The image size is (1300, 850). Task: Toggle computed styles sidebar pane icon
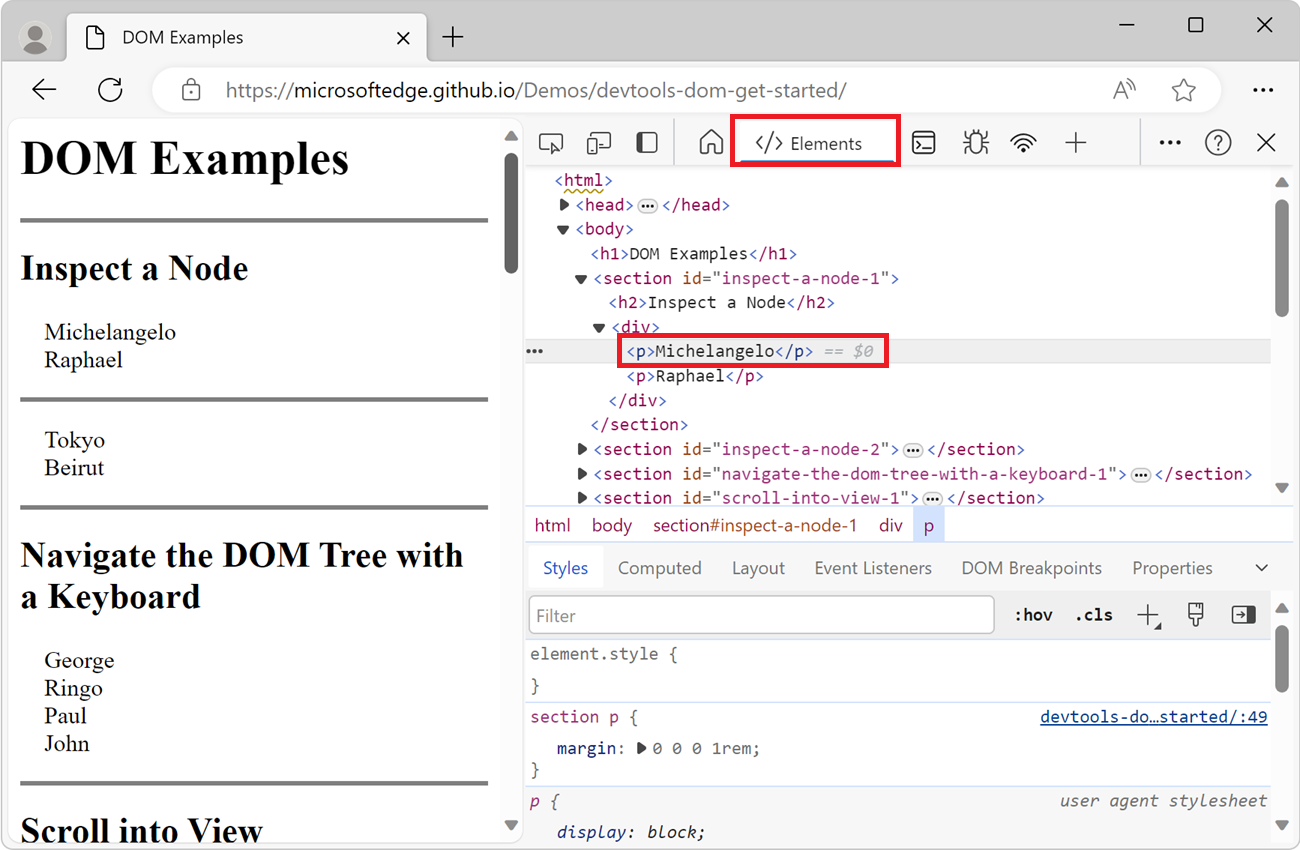(x=1243, y=615)
